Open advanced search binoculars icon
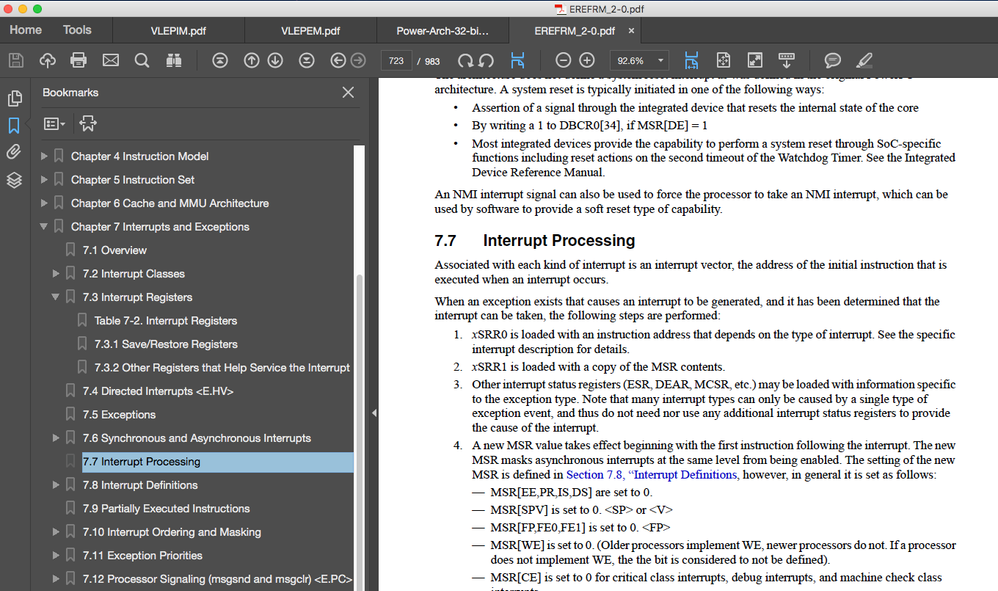 [x=174, y=60]
